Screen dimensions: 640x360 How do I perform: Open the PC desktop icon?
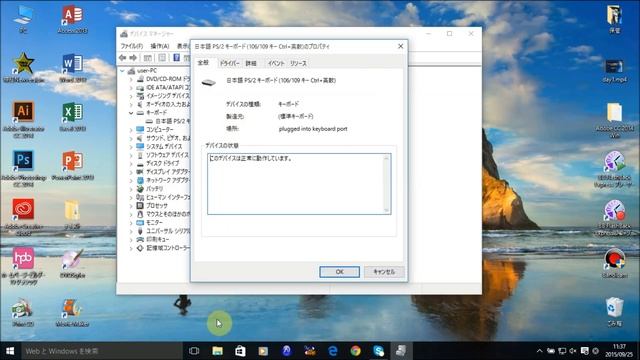click(x=23, y=19)
